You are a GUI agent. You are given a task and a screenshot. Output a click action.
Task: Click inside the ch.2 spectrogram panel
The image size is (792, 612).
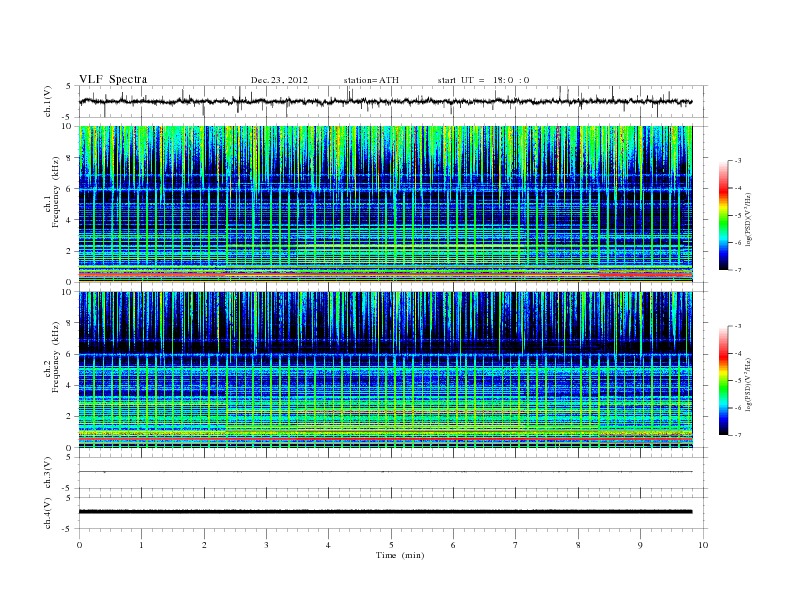(385, 370)
